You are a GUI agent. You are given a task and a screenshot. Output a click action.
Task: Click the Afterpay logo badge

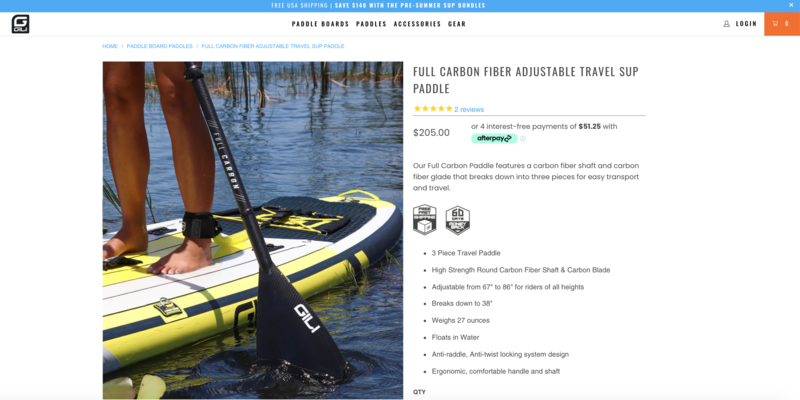coord(494,138)
